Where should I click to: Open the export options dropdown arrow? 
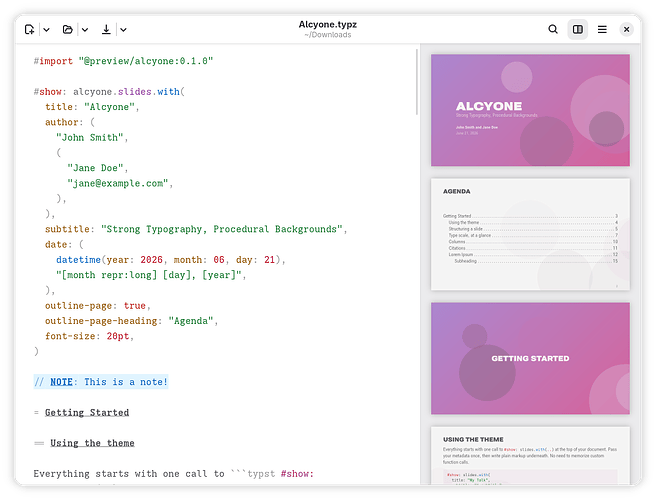pos(123,30)
